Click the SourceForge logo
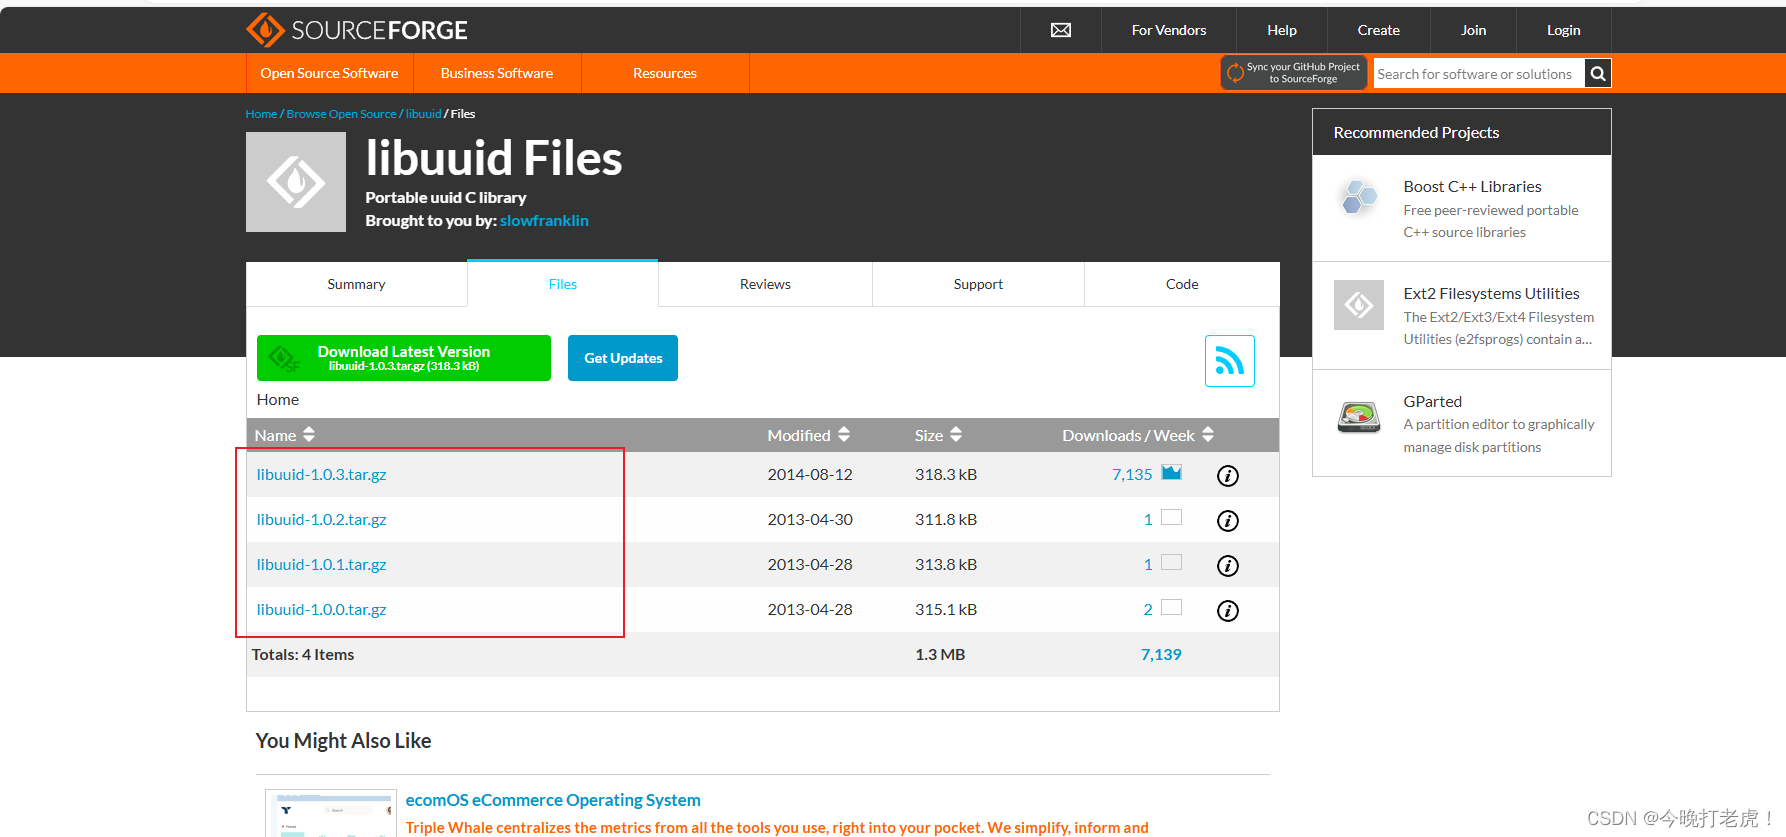Screen dimensions: 1786x837 [357, 30]
